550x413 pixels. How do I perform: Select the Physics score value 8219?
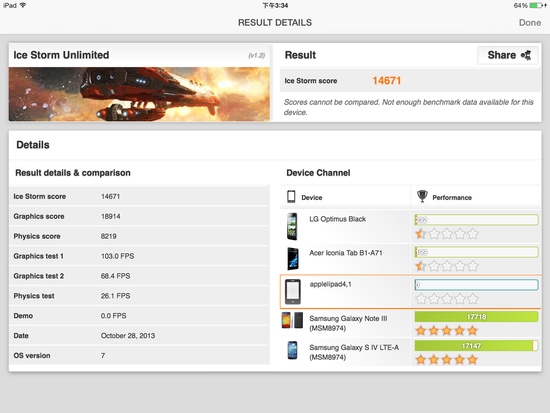[109, 236]
